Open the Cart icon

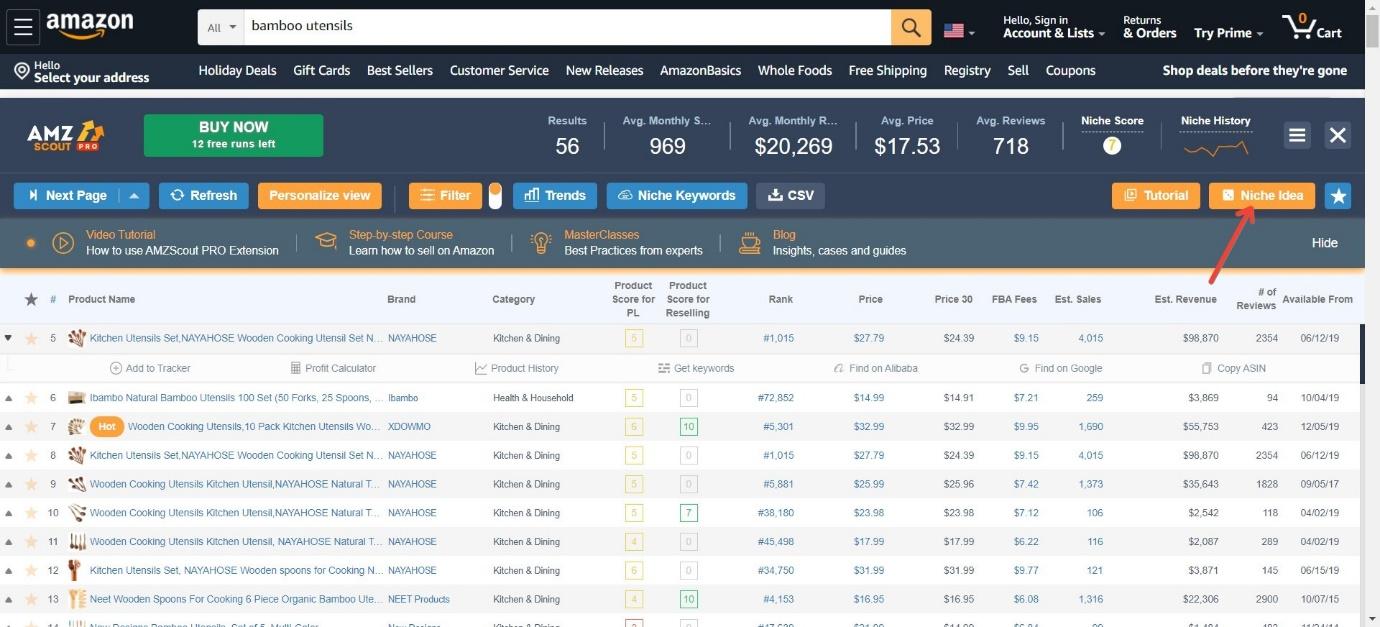click(x=1313, y=27)
